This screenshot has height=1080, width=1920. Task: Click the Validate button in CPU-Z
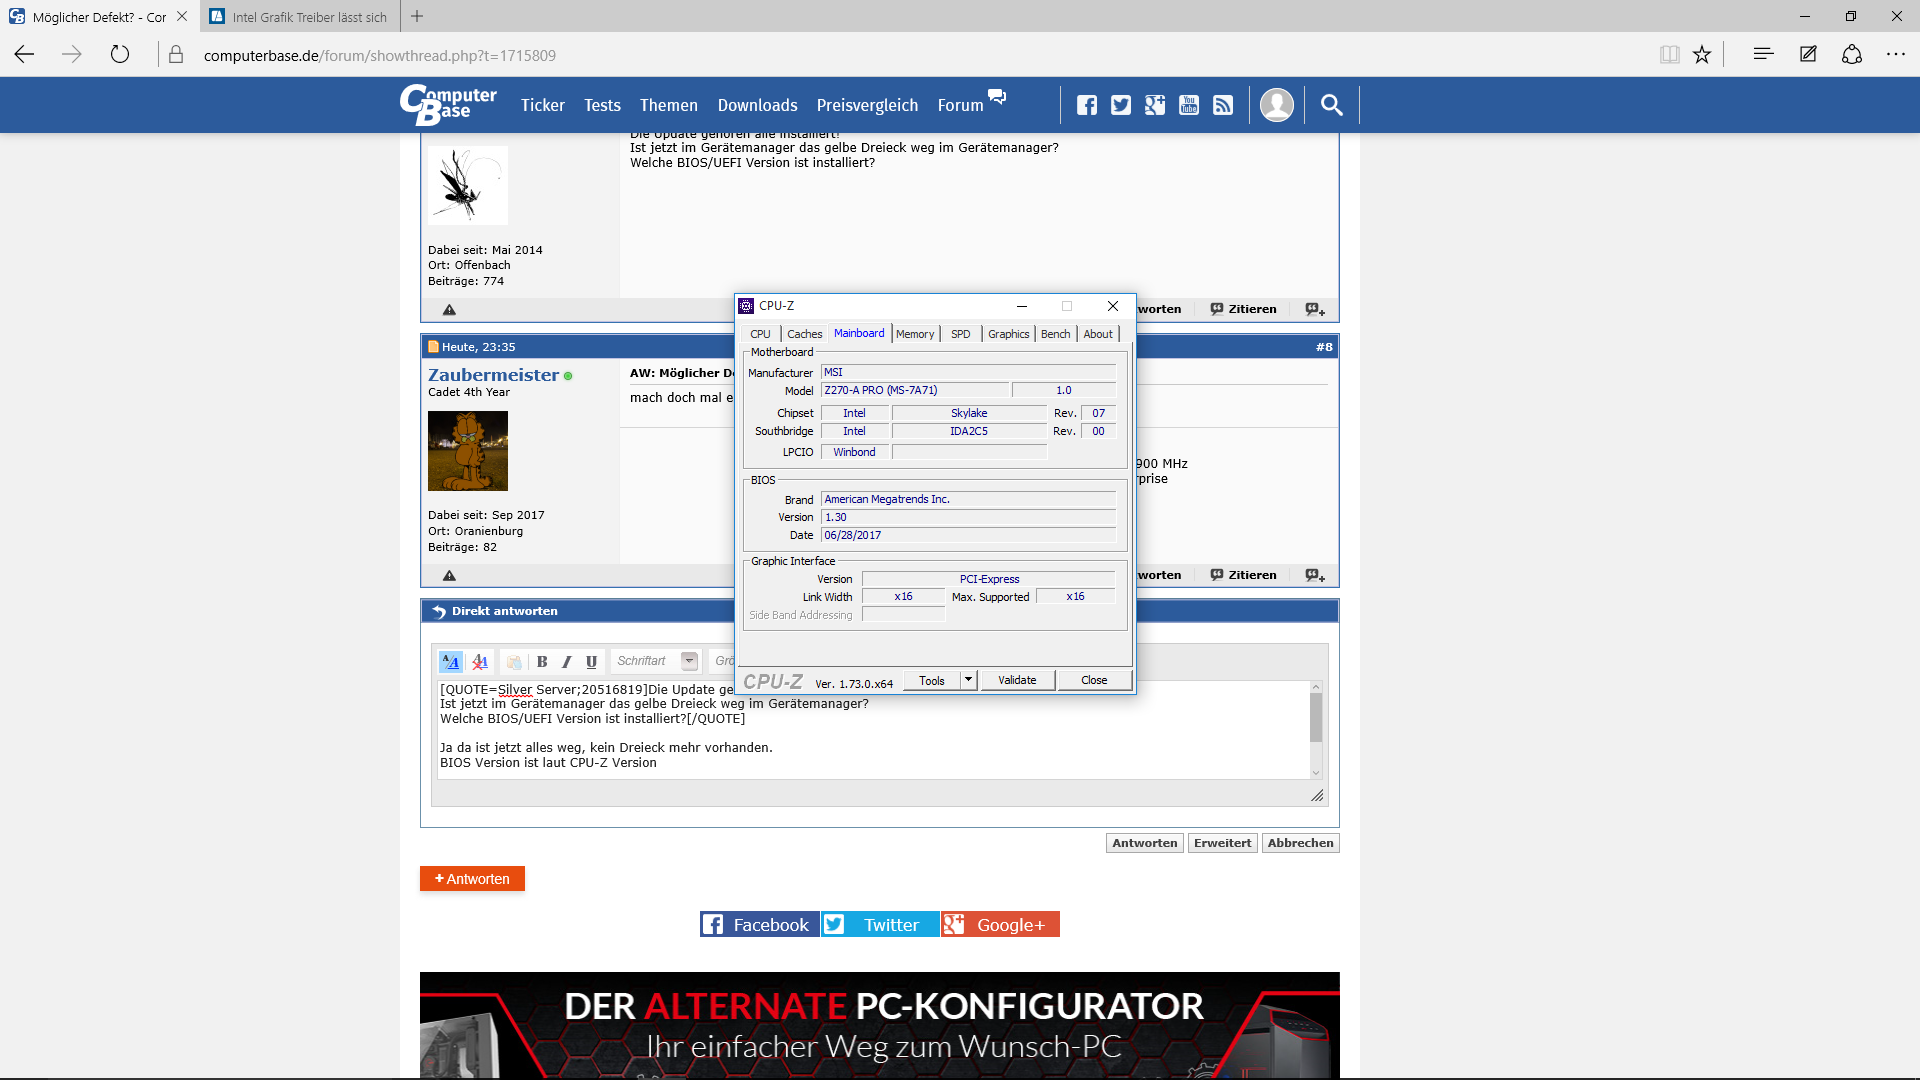[1017, 680]
